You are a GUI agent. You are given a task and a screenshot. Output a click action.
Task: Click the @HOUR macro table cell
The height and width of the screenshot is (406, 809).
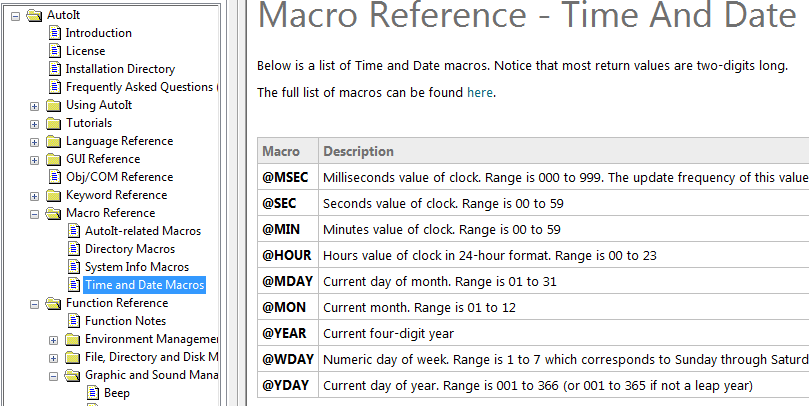click(x=286, y=255)
